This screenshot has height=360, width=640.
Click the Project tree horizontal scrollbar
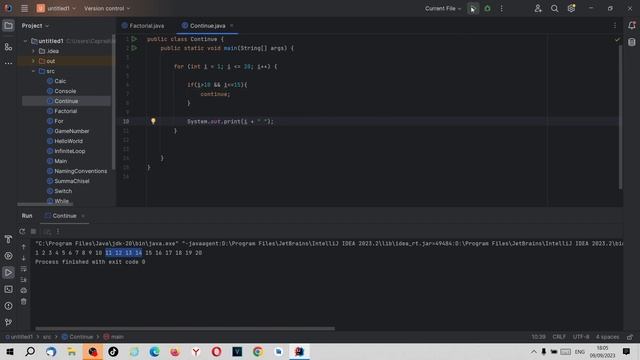coord(45,204)
